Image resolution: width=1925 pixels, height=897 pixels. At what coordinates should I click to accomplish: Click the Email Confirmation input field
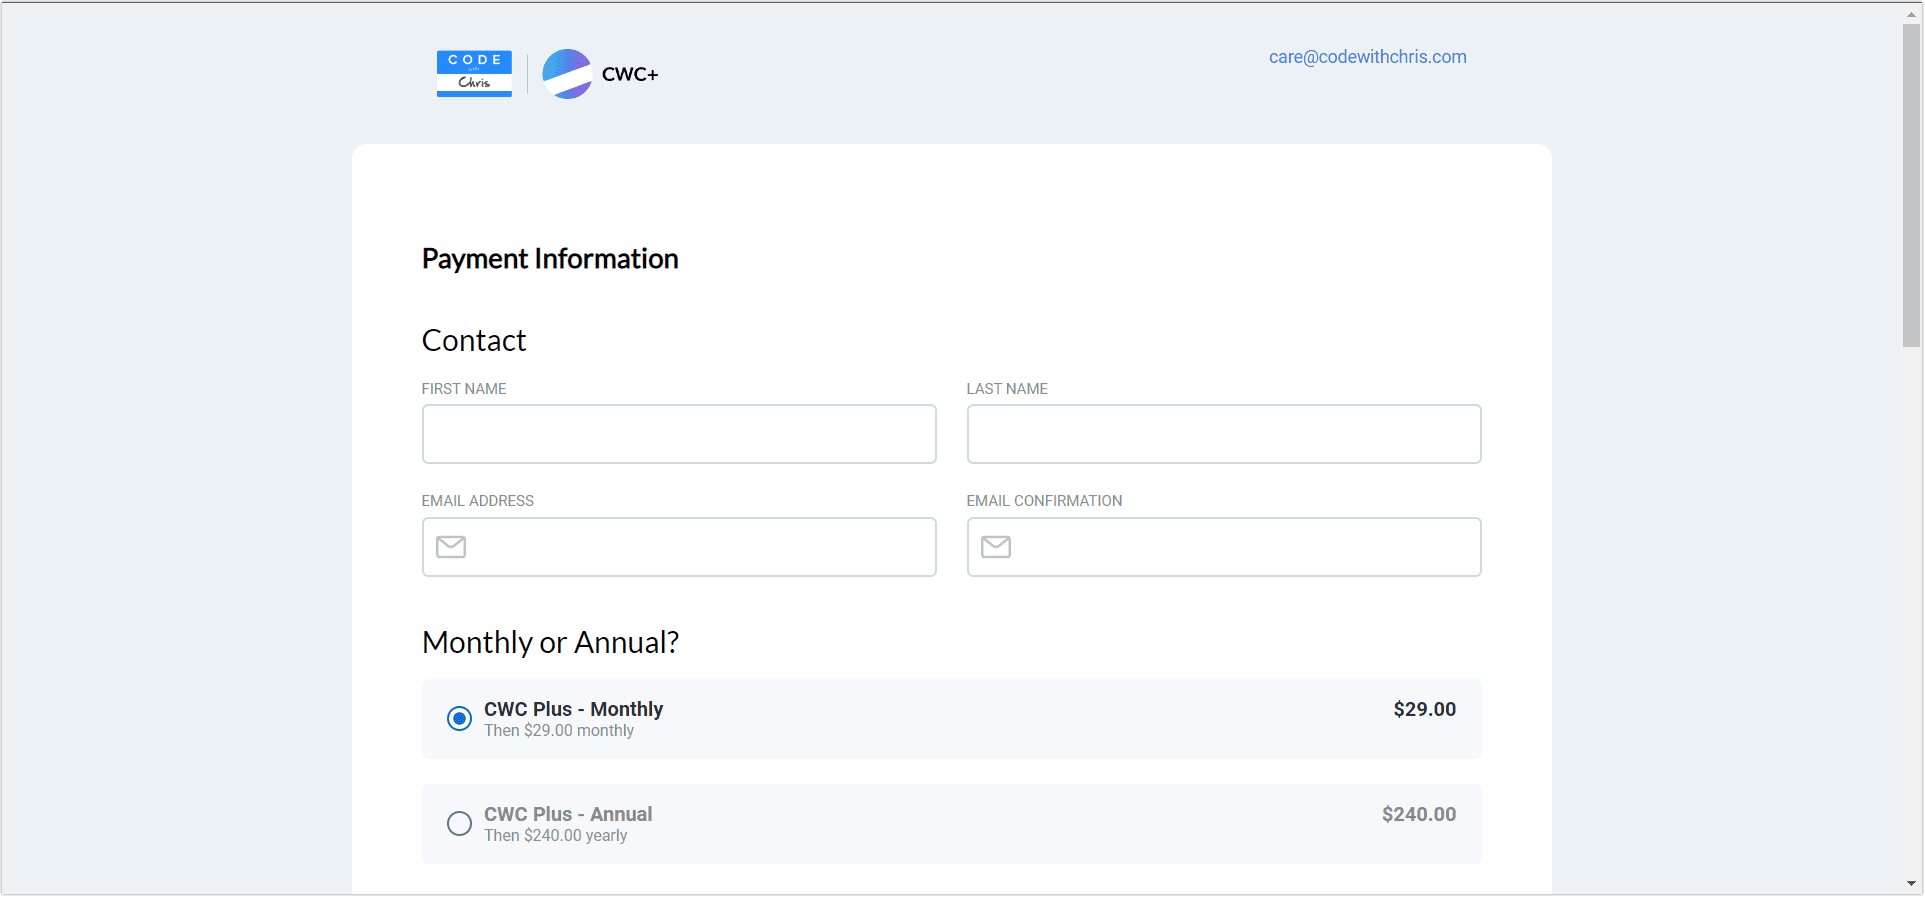(1224, 547)
